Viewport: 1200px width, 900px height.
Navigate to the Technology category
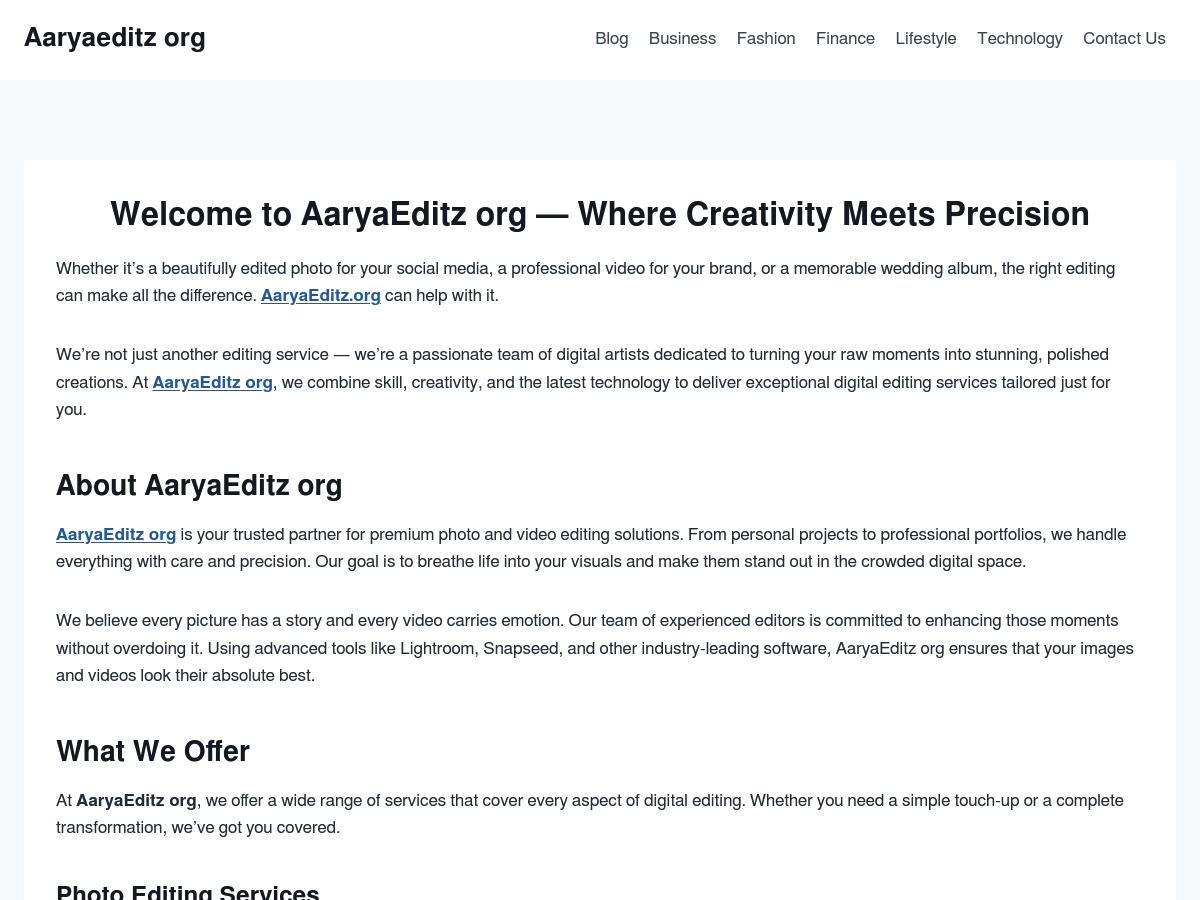click(1019, 38)
